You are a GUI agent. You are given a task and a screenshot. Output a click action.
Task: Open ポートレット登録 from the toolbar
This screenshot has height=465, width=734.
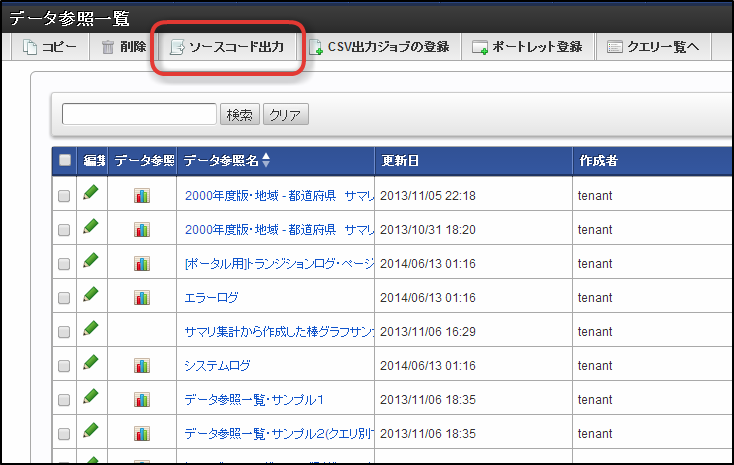pyautogui.click(x=528, y=47)
